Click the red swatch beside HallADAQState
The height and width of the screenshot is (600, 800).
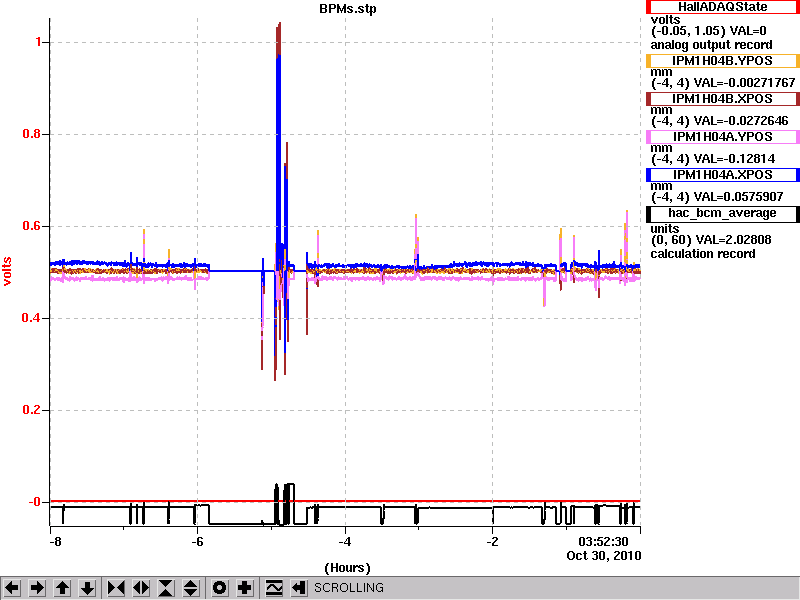[648, 7]
